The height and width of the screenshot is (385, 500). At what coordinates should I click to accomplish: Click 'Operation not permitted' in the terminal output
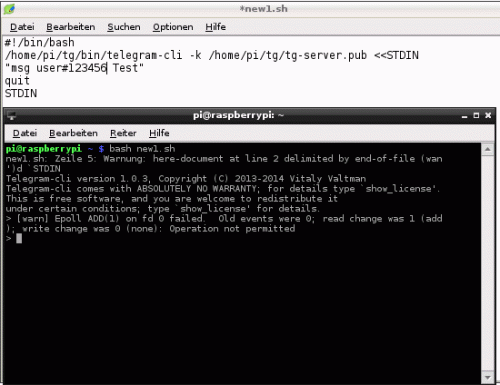[232, 229]
